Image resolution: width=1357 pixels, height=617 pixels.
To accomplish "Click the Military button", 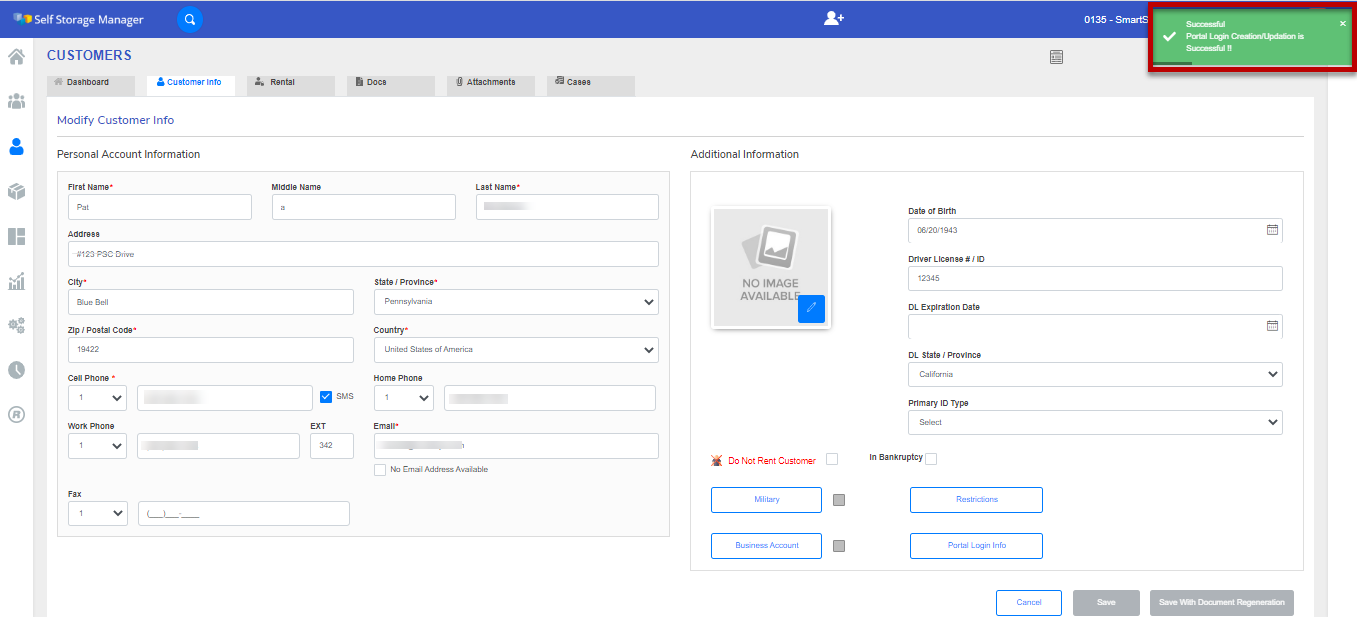I will point(766,500).
